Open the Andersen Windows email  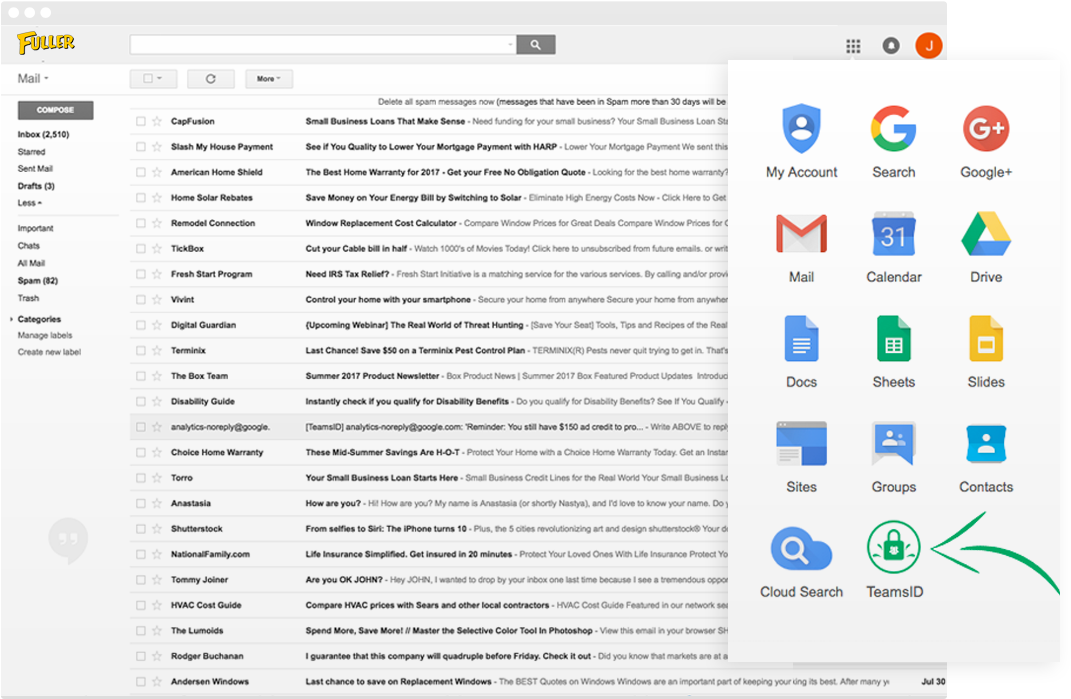click(x=538, y=682)
